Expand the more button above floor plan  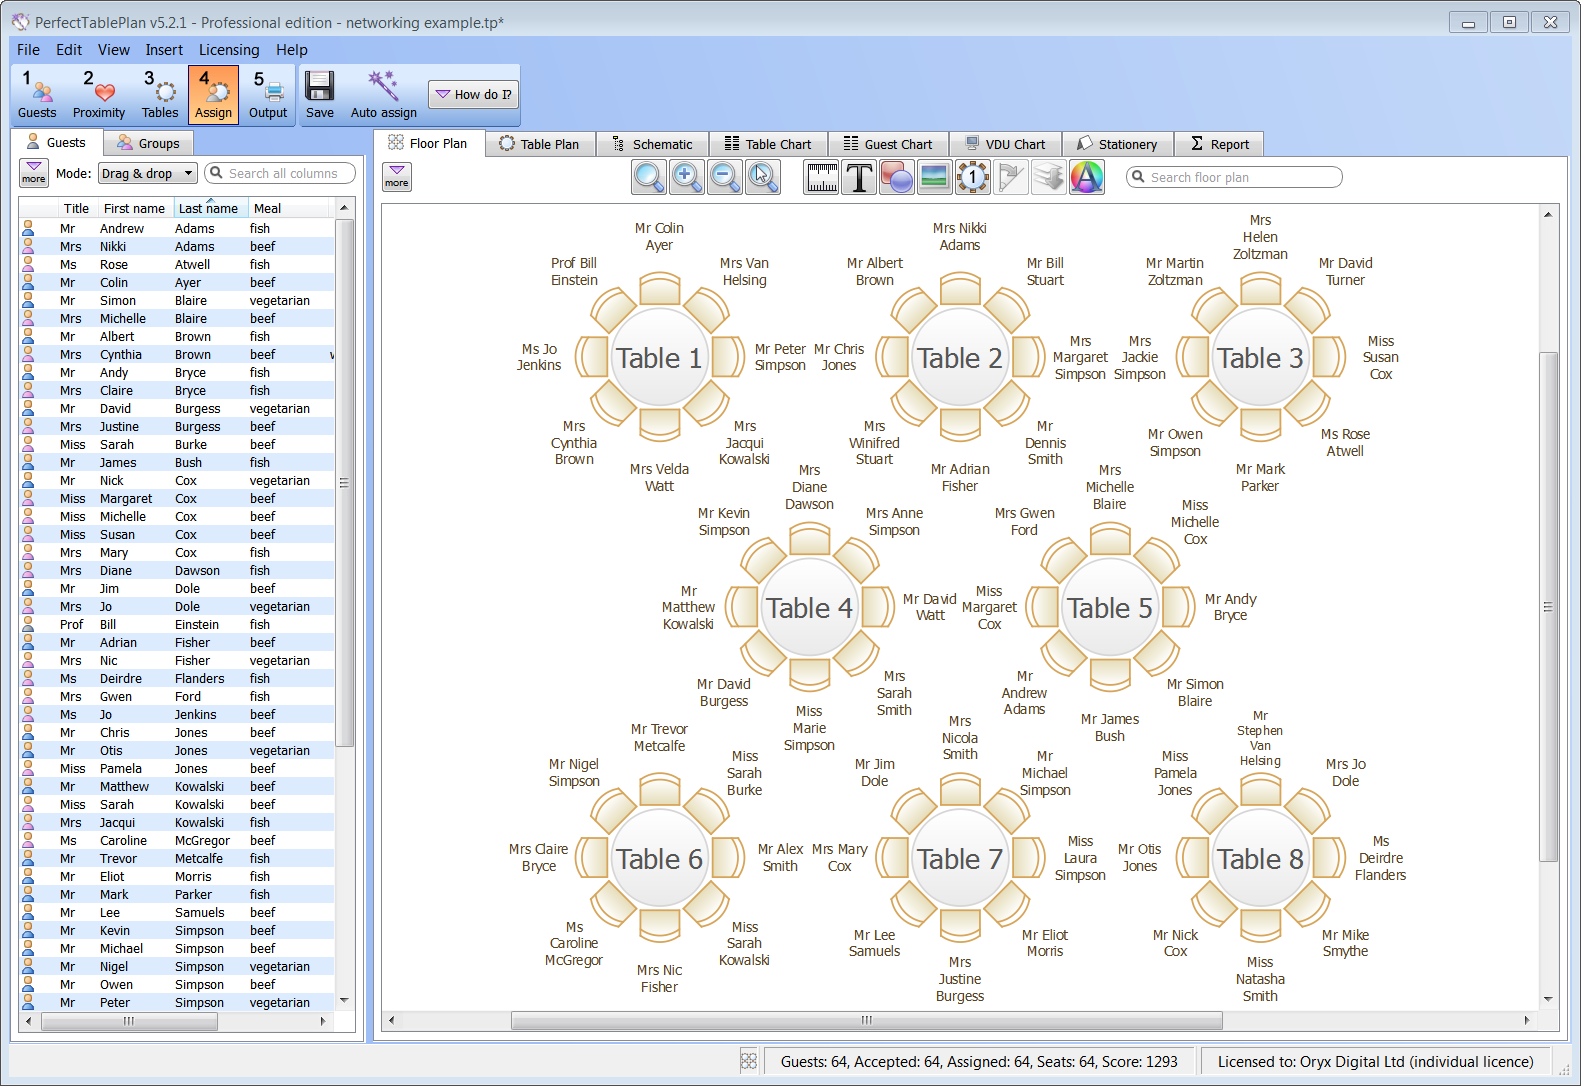tap(397, 176)
